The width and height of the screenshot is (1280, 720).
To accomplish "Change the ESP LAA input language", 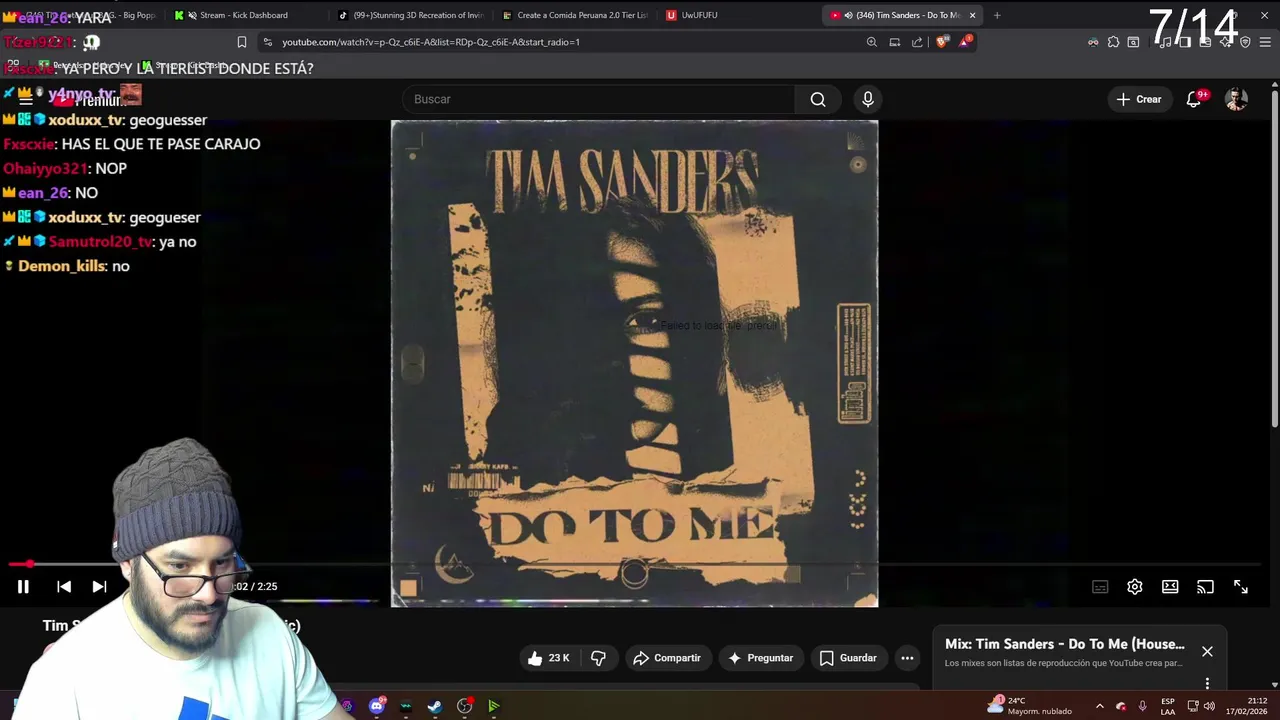I will click(1168, 706).
